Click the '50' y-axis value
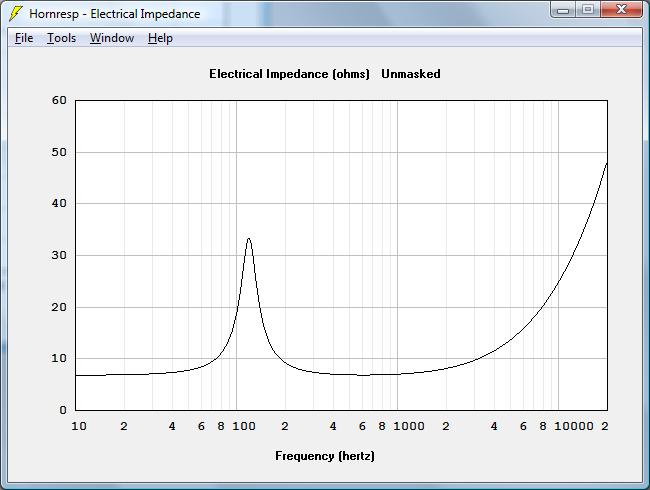650x490 pixels. [59, 152]
